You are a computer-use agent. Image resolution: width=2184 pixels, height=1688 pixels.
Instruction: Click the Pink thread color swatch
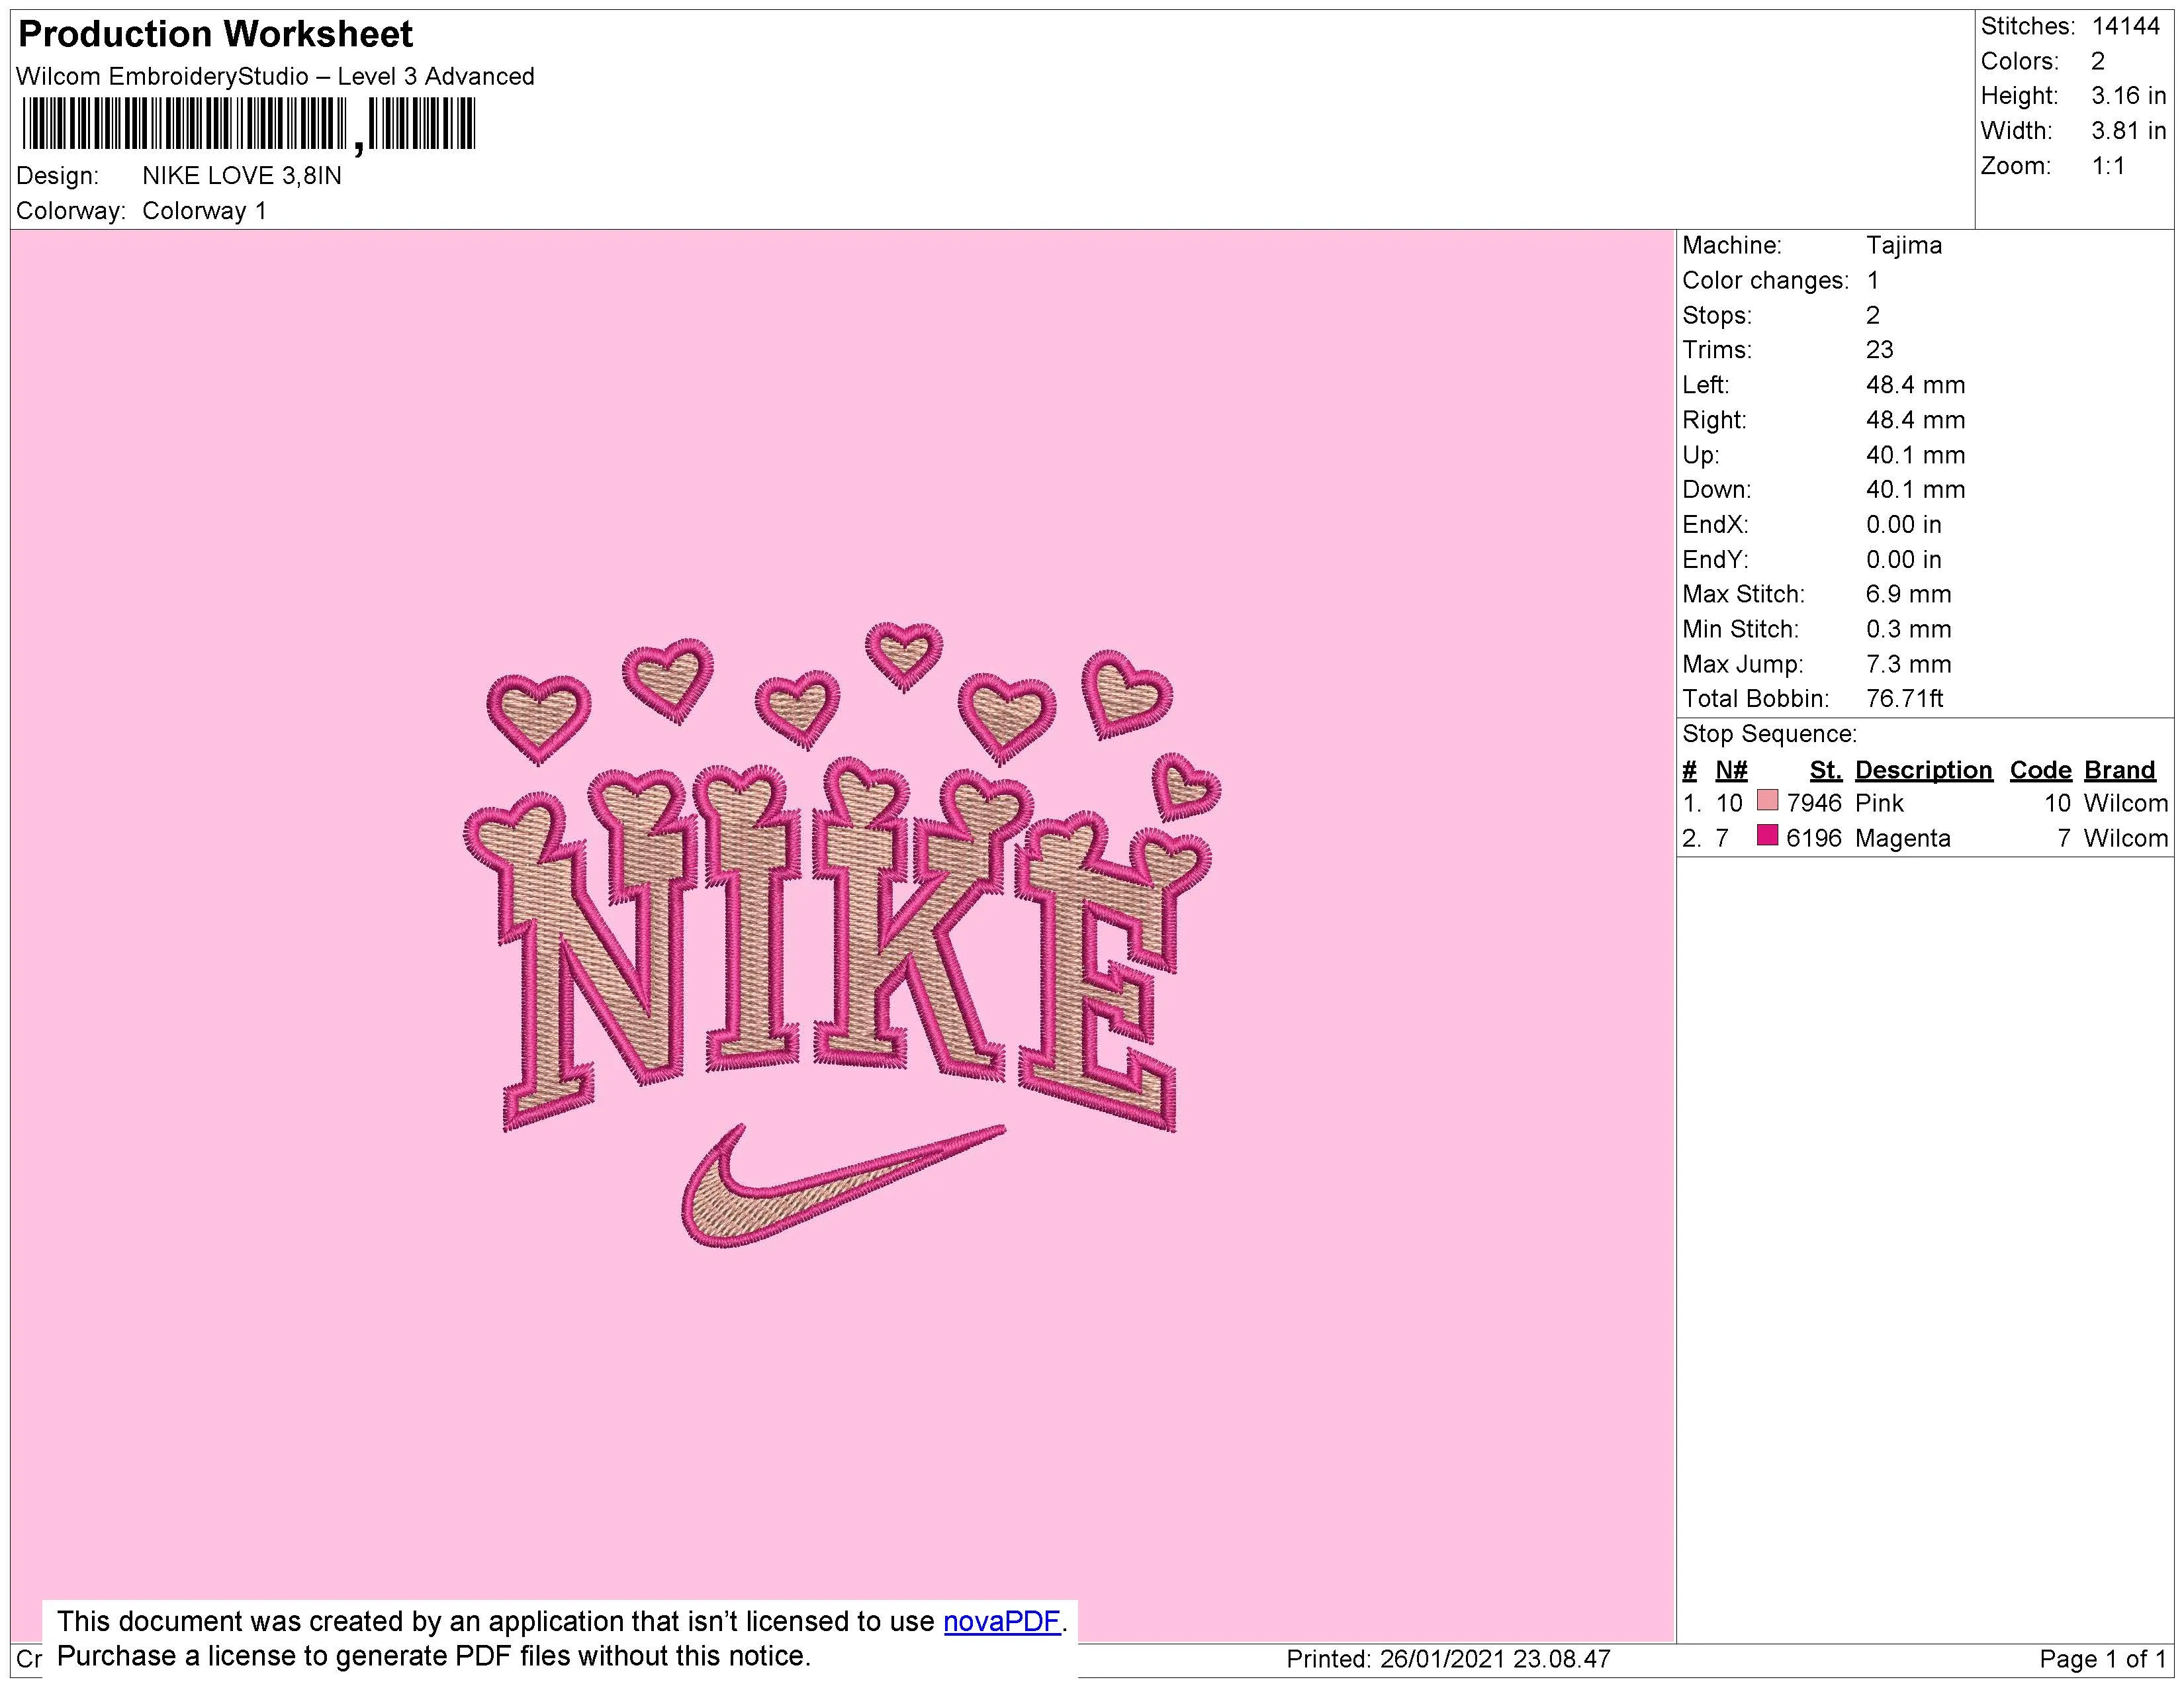point(1767,801)
